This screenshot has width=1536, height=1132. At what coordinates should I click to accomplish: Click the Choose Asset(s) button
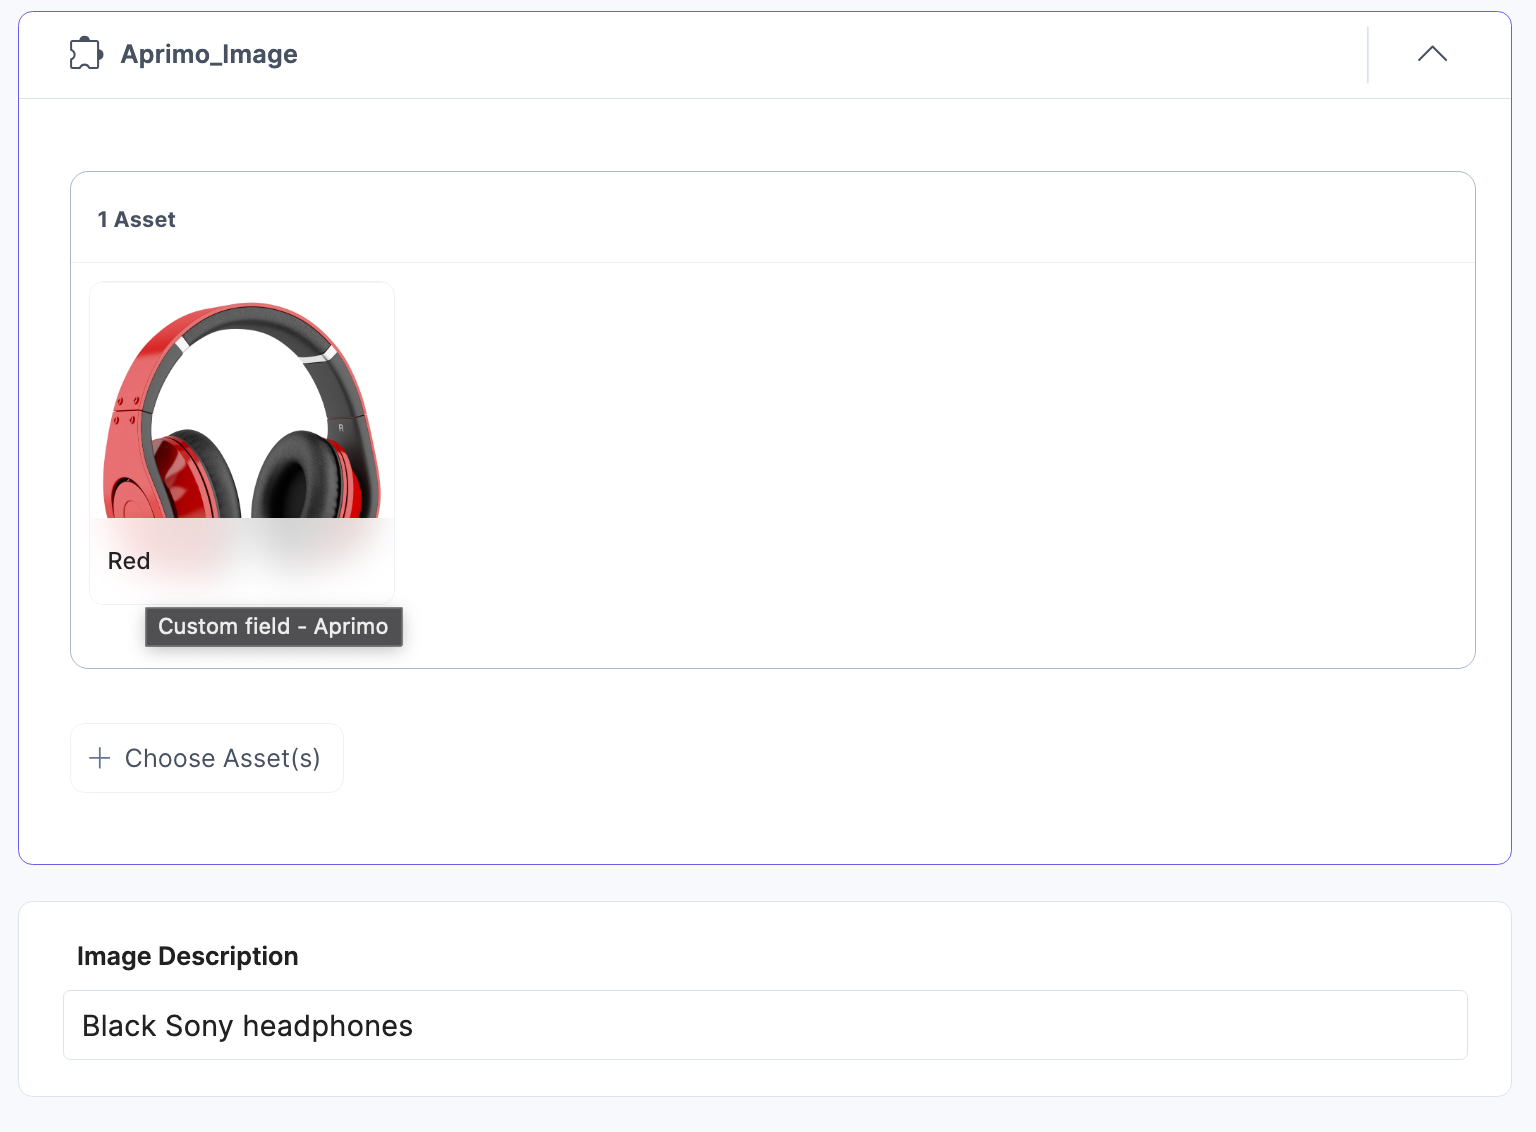coord(207,758)
